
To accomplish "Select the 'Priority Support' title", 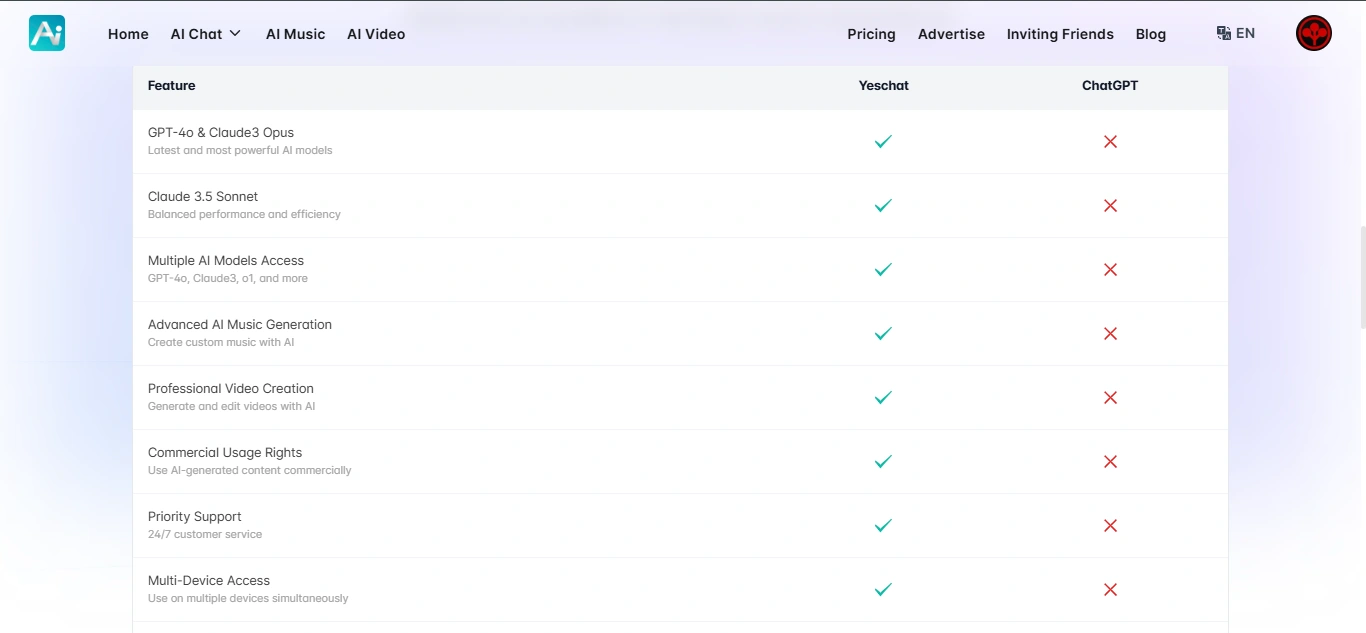I will tap(195, 517).
